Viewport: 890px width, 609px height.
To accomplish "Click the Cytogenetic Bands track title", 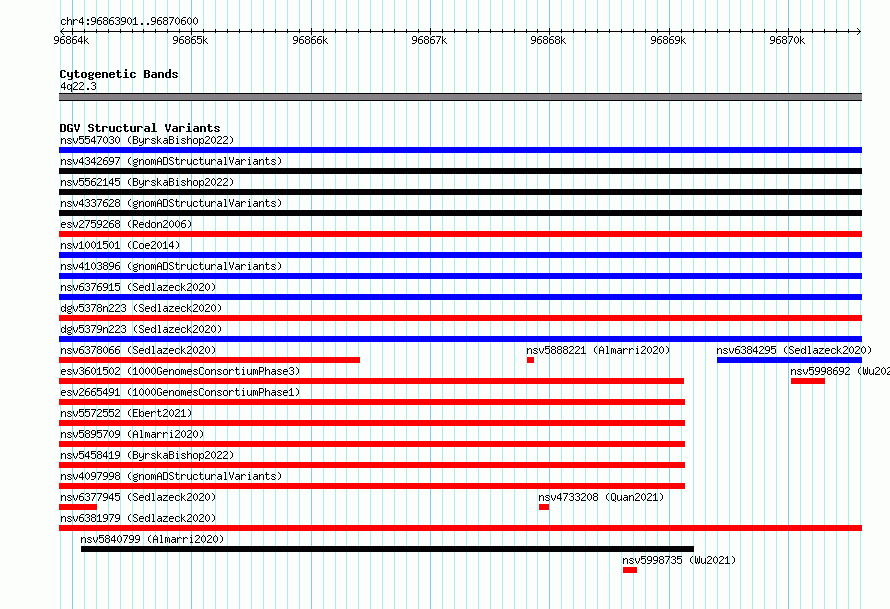I will pyautogui.click(x=119, y=74).
